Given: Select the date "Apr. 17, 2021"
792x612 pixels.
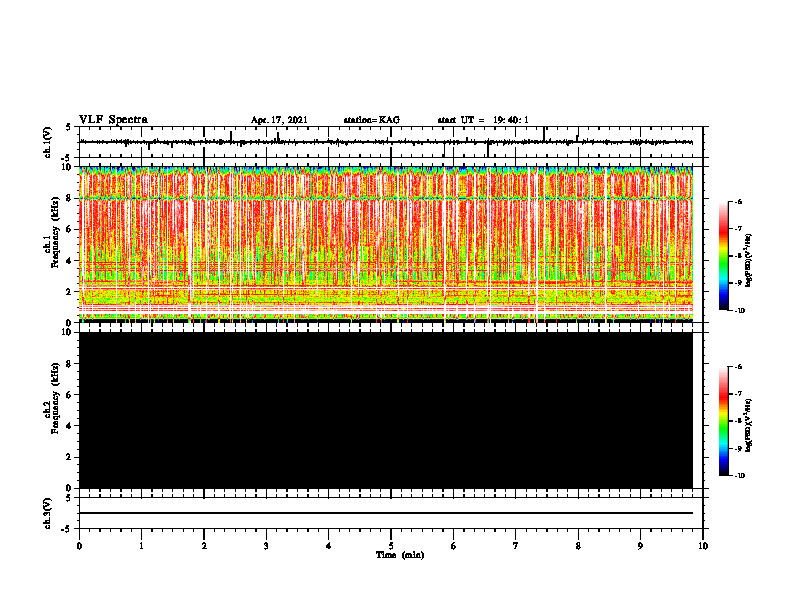Looking at the screenshot, I should tap(279, 120).
